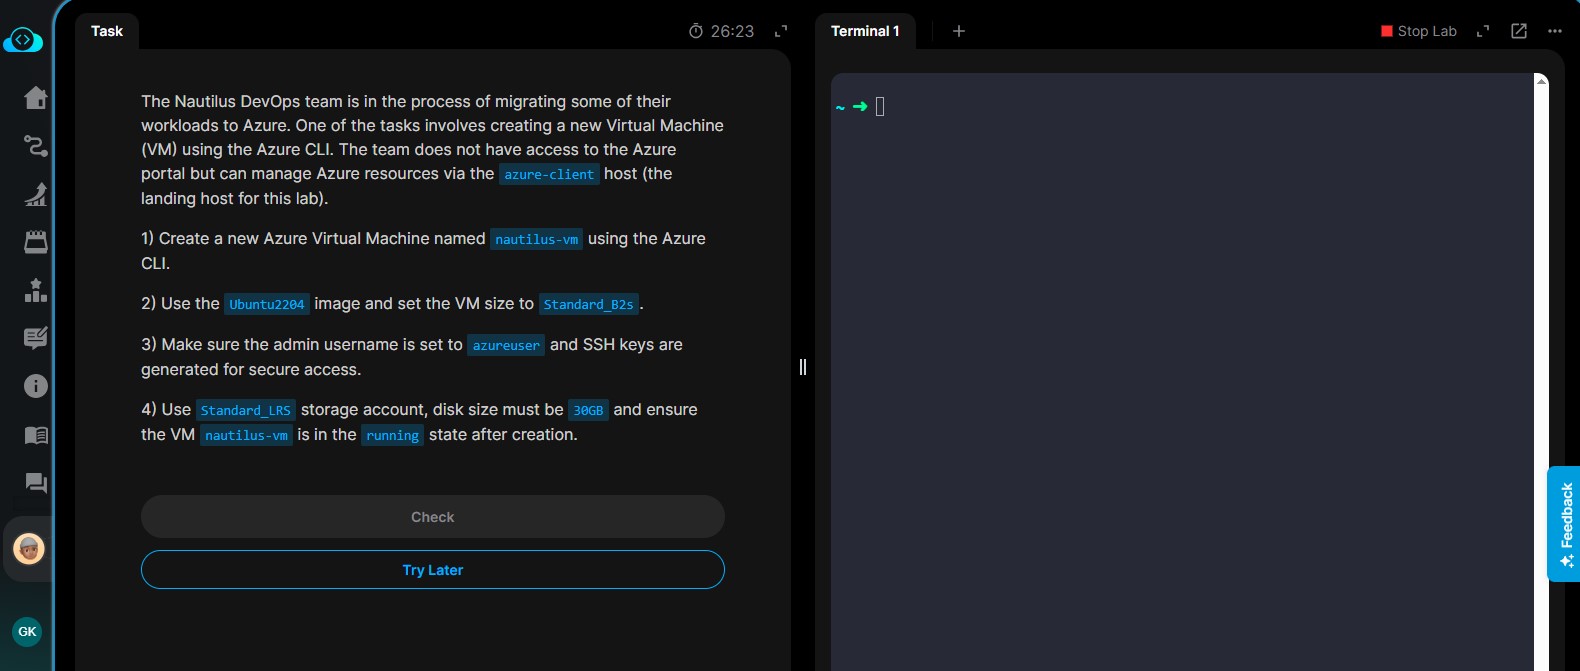This screenshot has height=671, width=1580.
Task: Open the calendar events sidebar icon
Action: click(36, 242)
